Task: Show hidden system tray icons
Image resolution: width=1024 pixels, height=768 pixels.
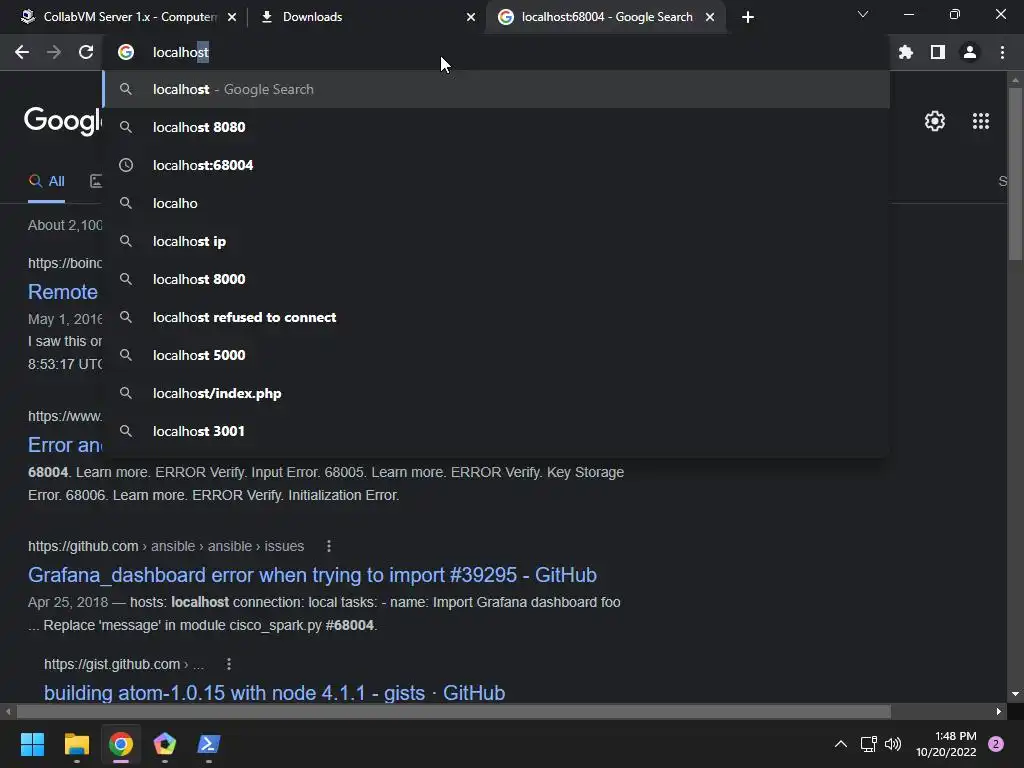Action: click(841, 744)
